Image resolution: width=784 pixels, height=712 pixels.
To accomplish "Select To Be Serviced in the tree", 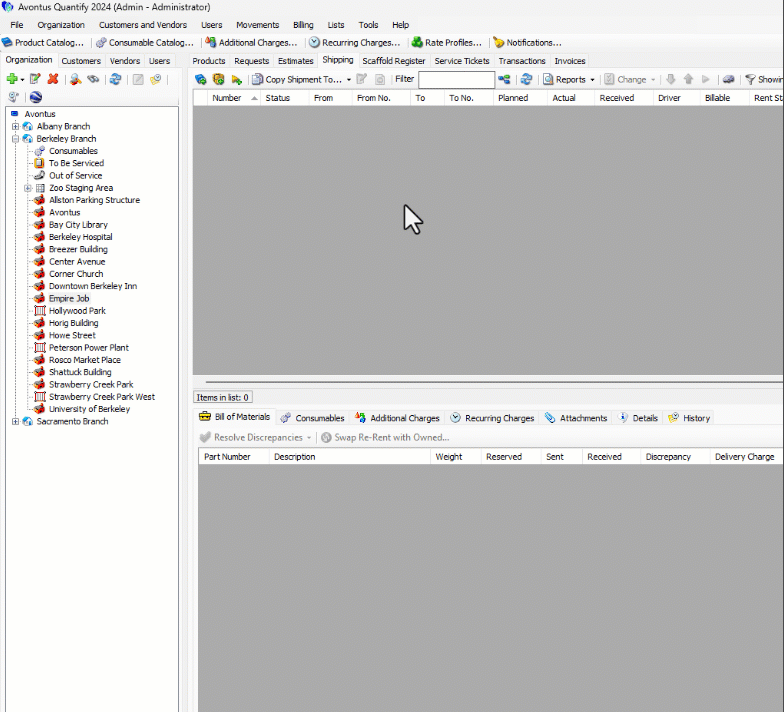I will (76, 163).
